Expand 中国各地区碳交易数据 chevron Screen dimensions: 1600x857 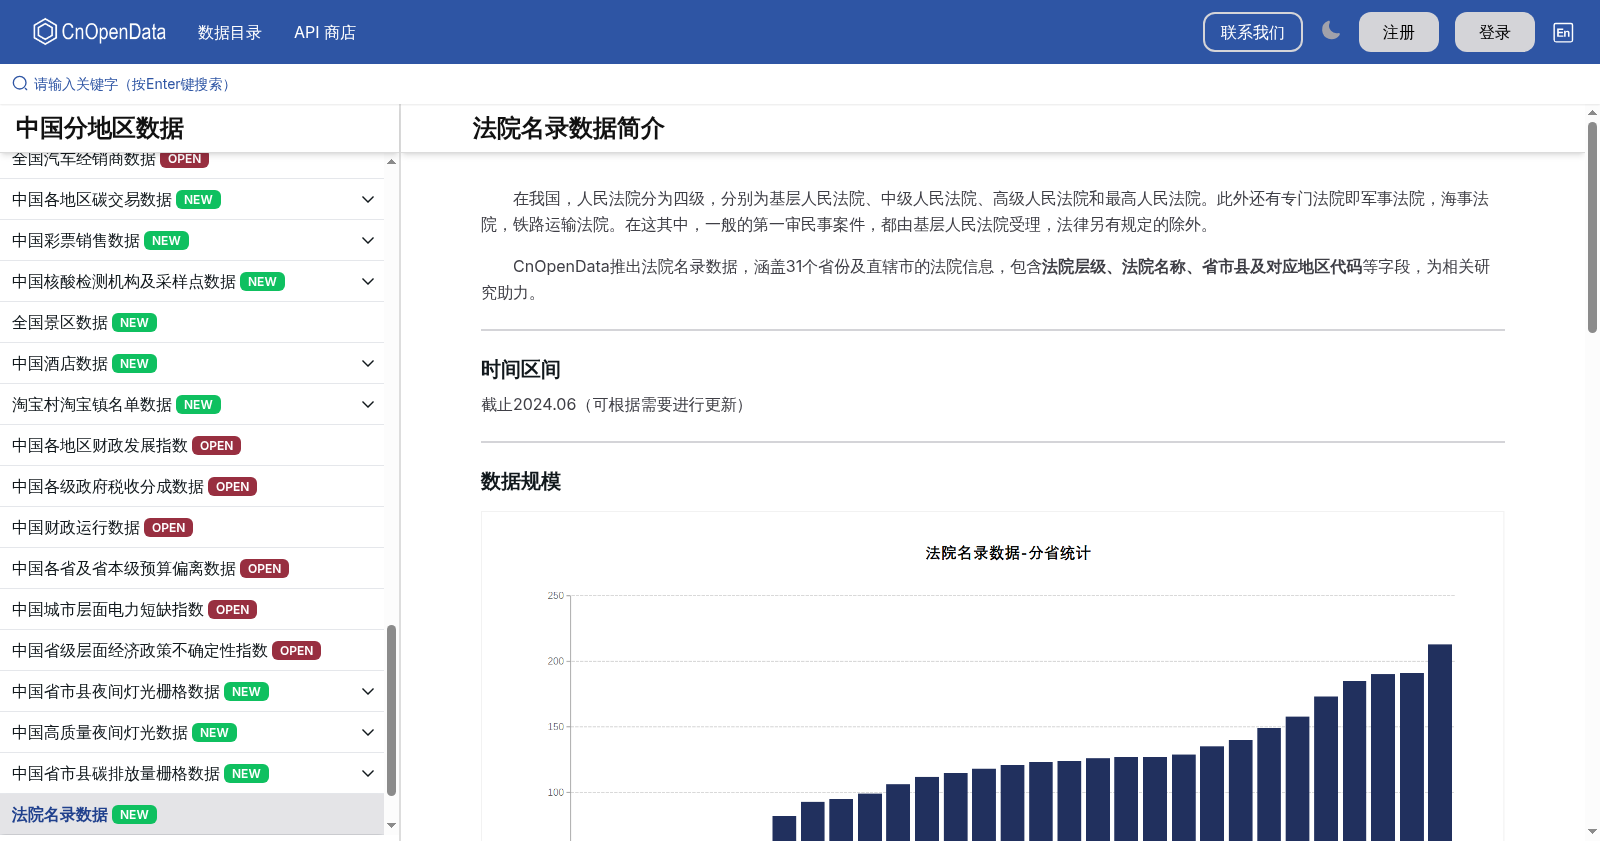[x=368, y=200]
